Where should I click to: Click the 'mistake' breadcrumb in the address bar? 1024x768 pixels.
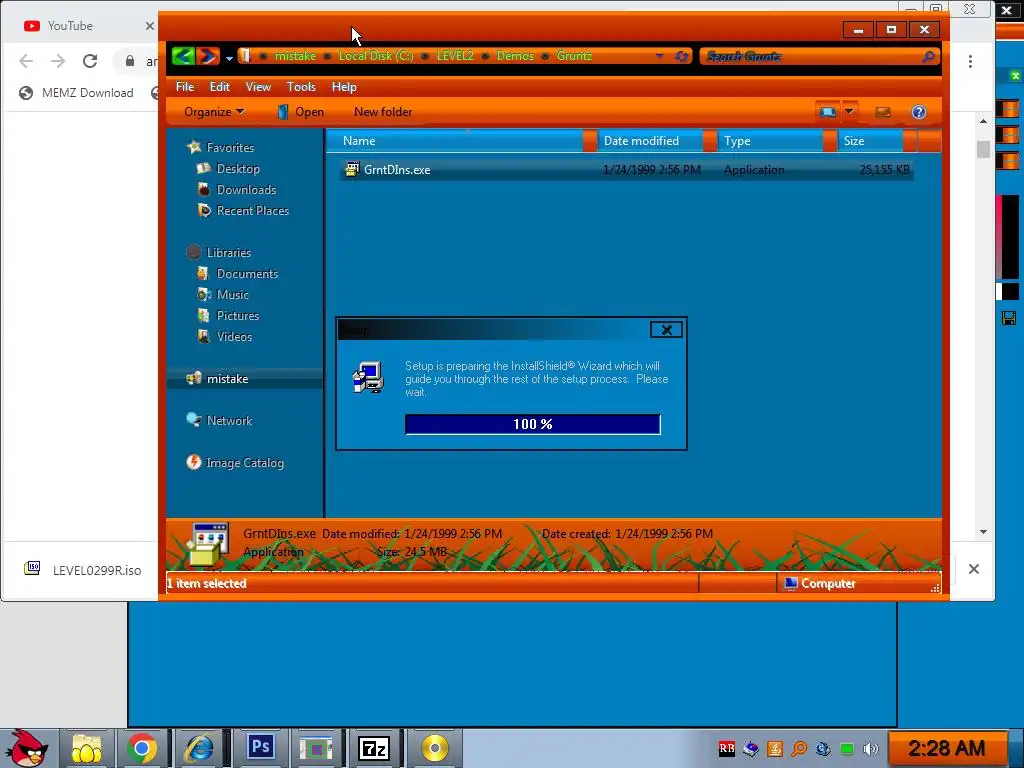[295, 56]
